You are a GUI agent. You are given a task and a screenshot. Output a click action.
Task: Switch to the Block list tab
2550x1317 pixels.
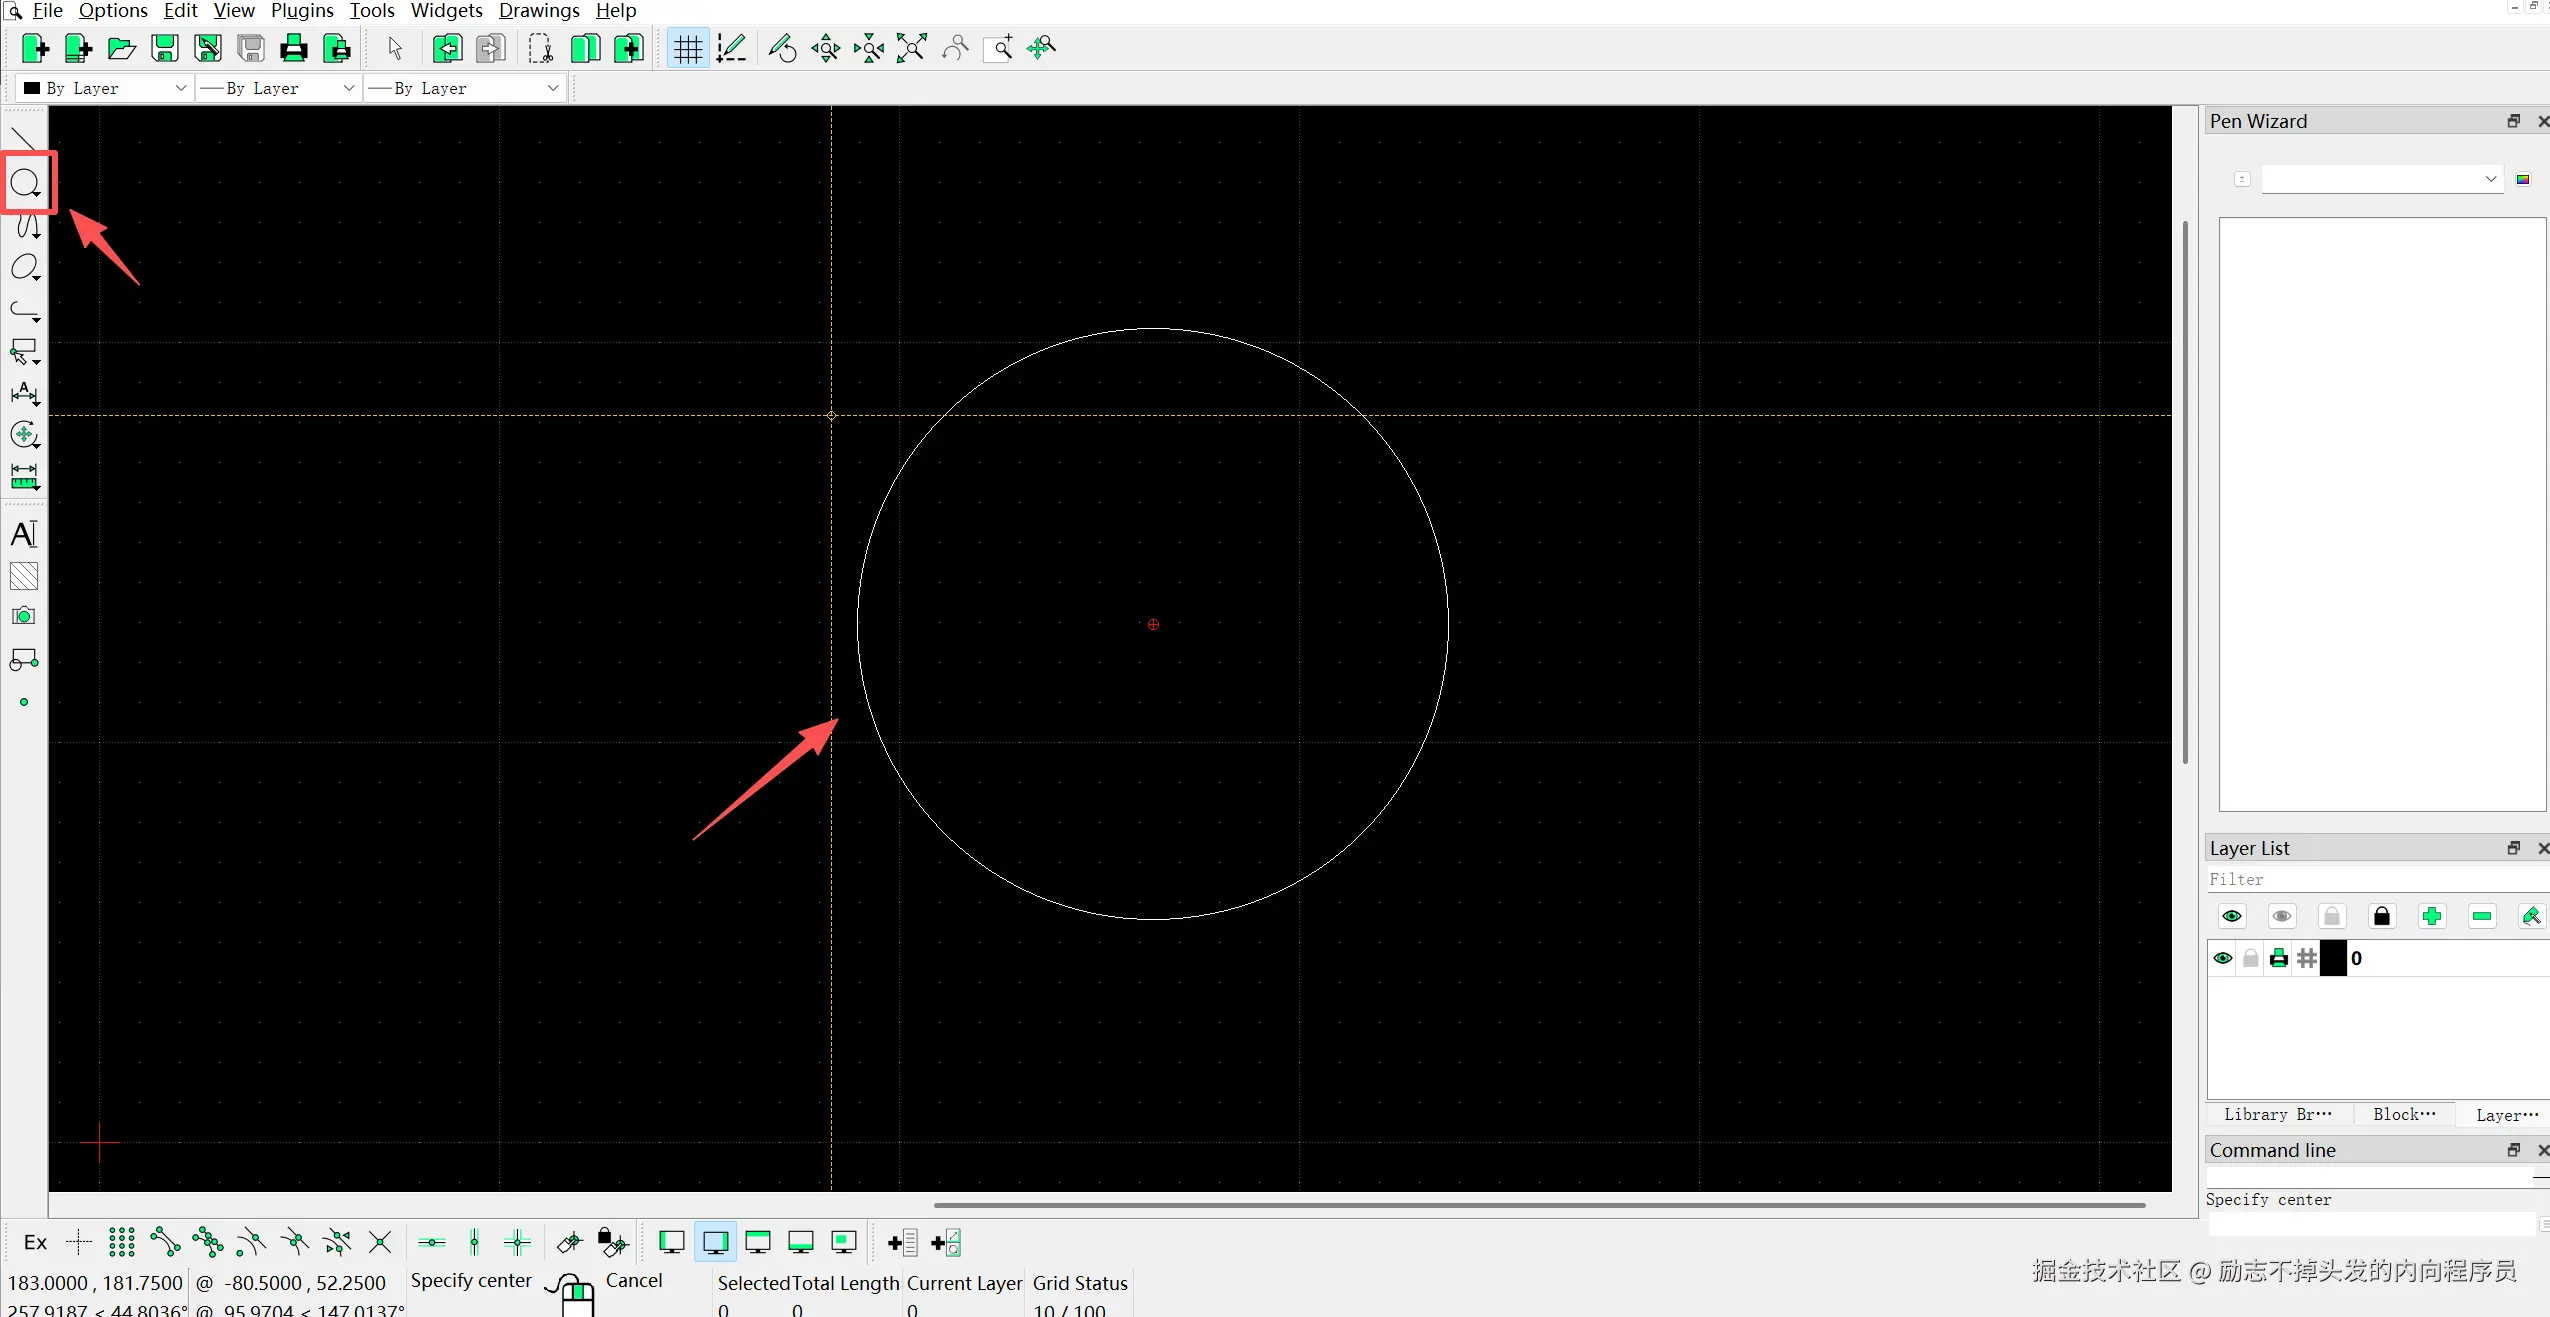2404,1114
